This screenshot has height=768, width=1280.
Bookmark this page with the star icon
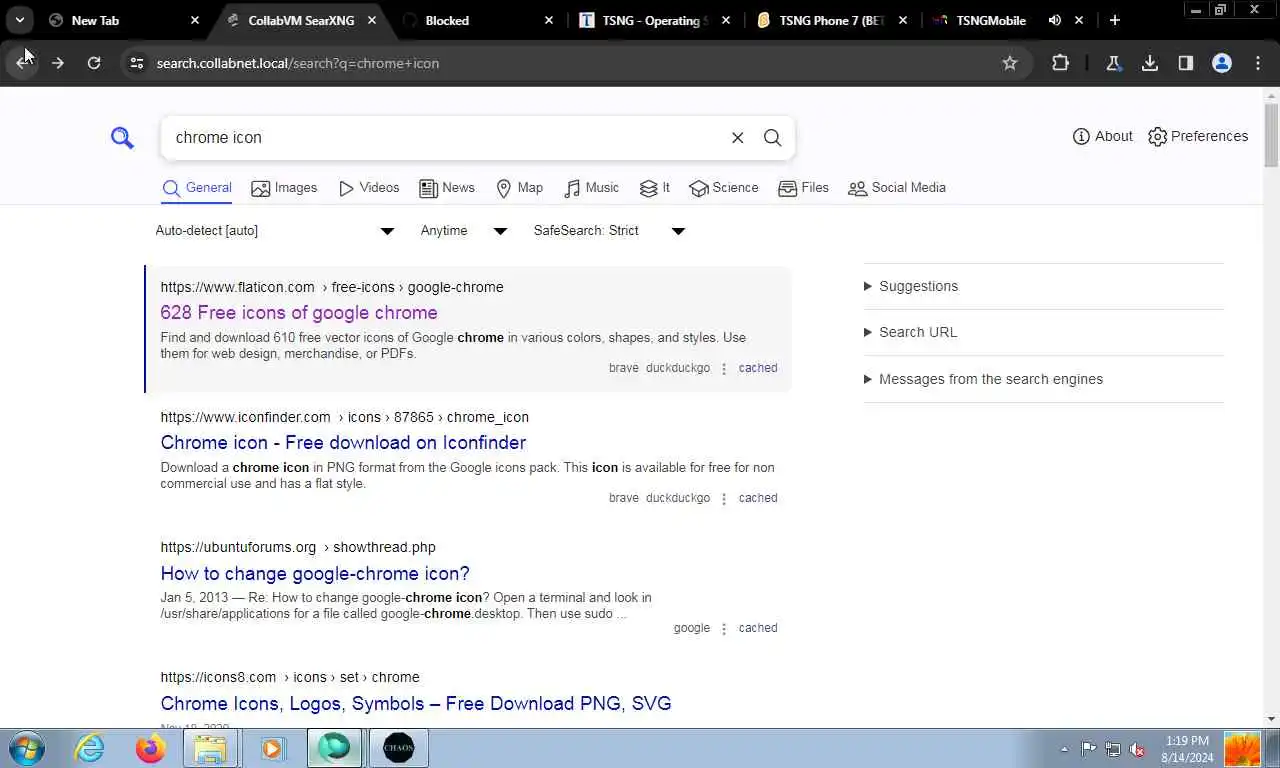coord(1010,63)
